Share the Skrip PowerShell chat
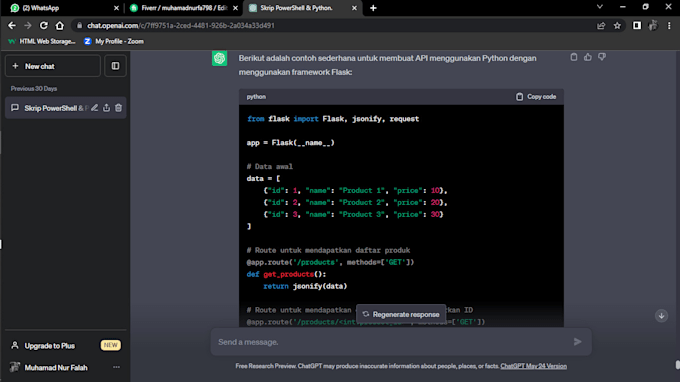The width and height of the screenshot is (680, 382). [107, 108]
